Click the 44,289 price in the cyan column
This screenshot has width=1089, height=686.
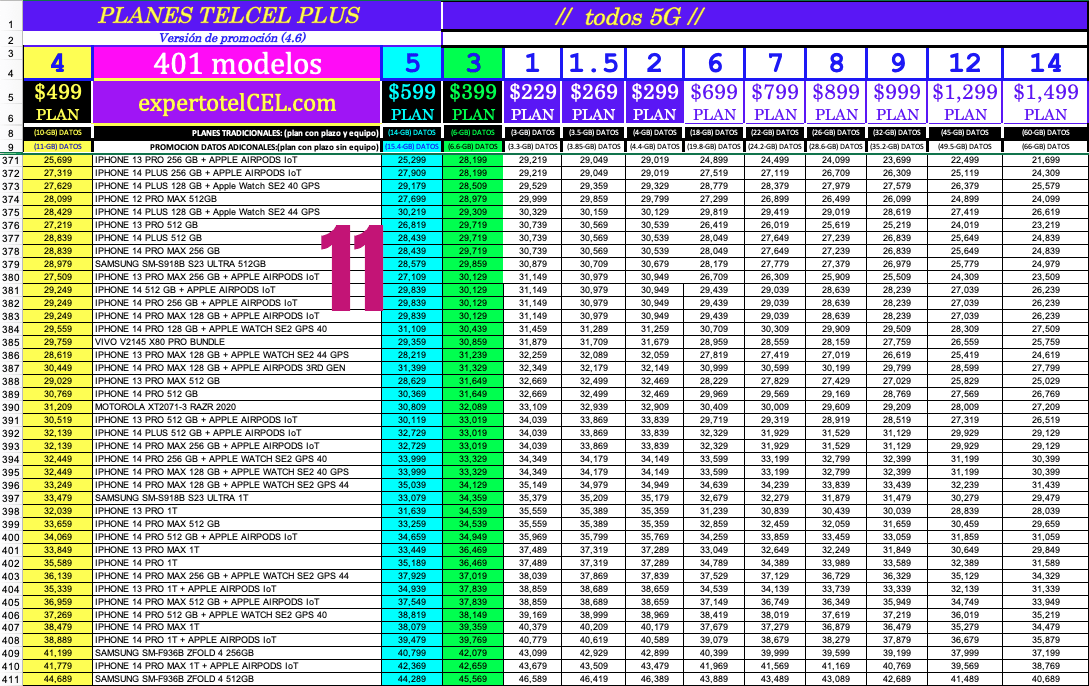pos(412,679)
